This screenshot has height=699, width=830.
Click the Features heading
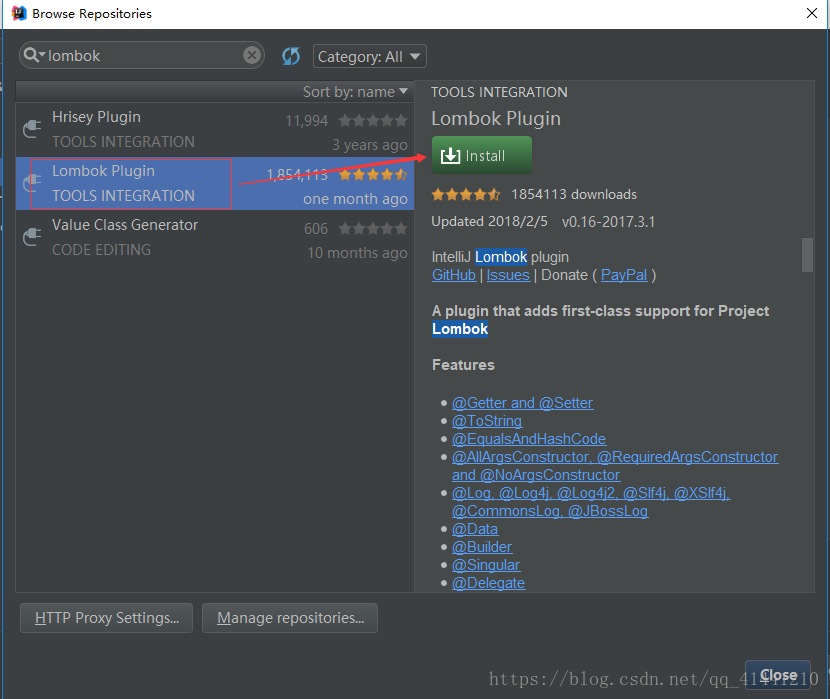(463, 365)
